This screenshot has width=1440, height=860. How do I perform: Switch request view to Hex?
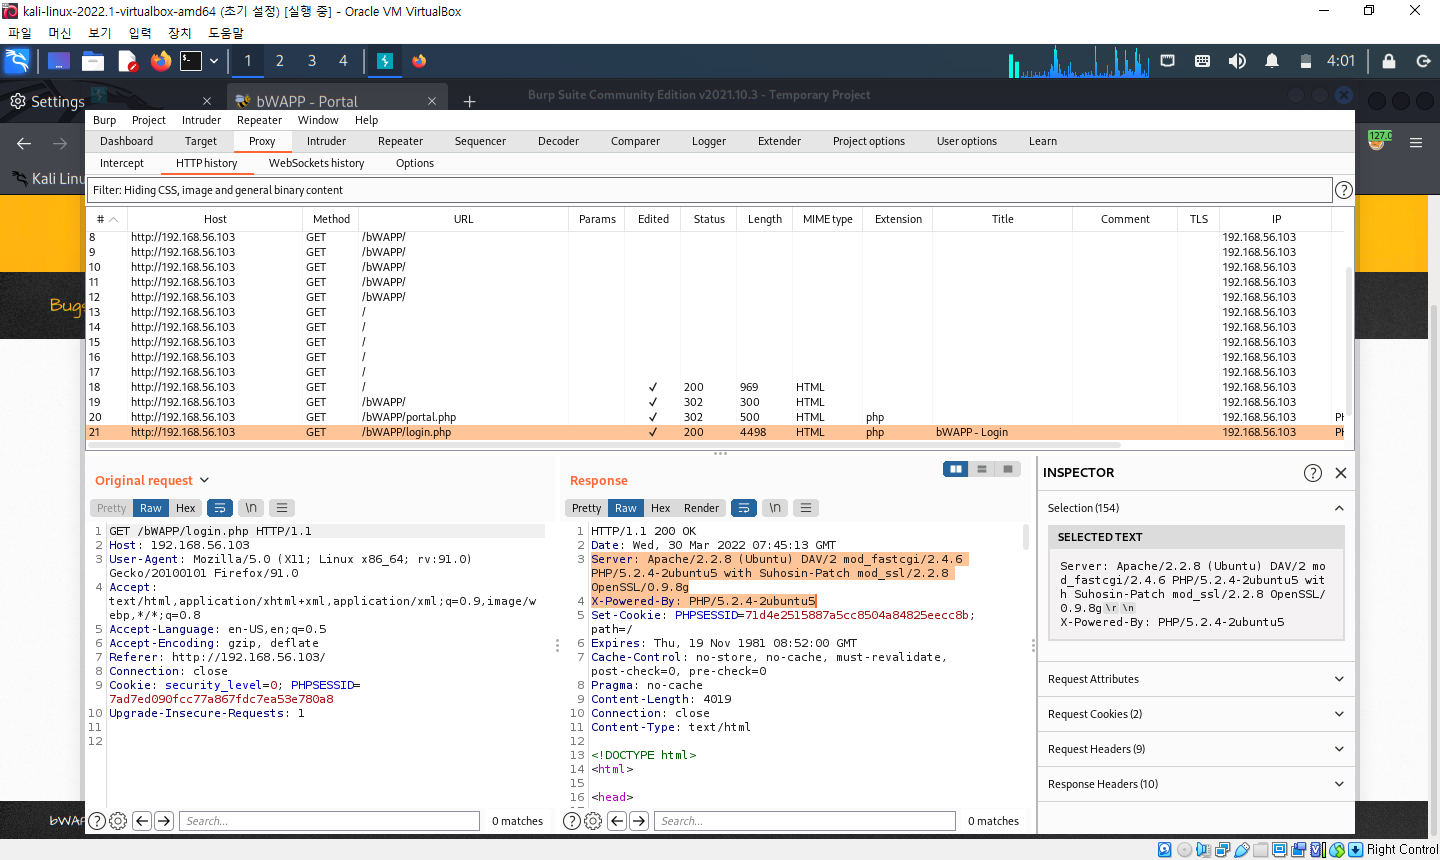(x=186, y=508)
